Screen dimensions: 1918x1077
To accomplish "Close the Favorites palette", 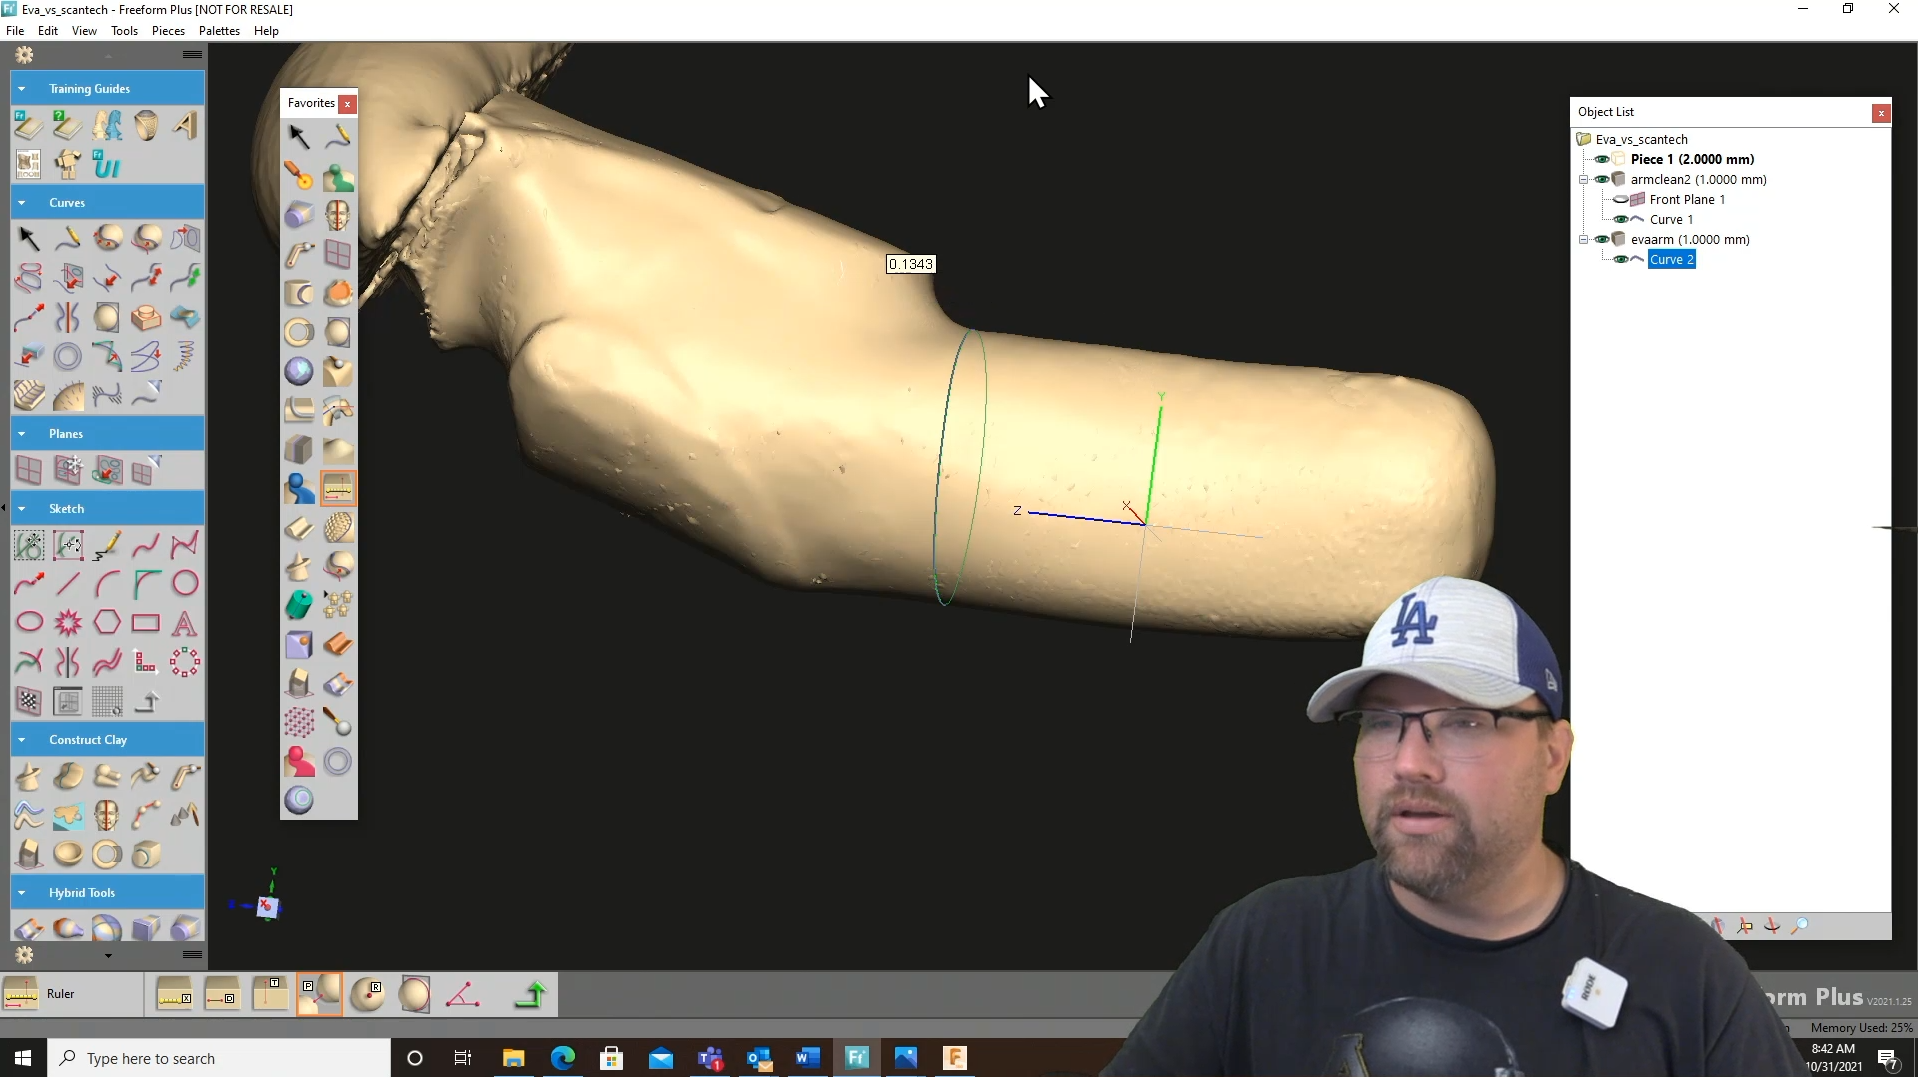I will point(347,103).
